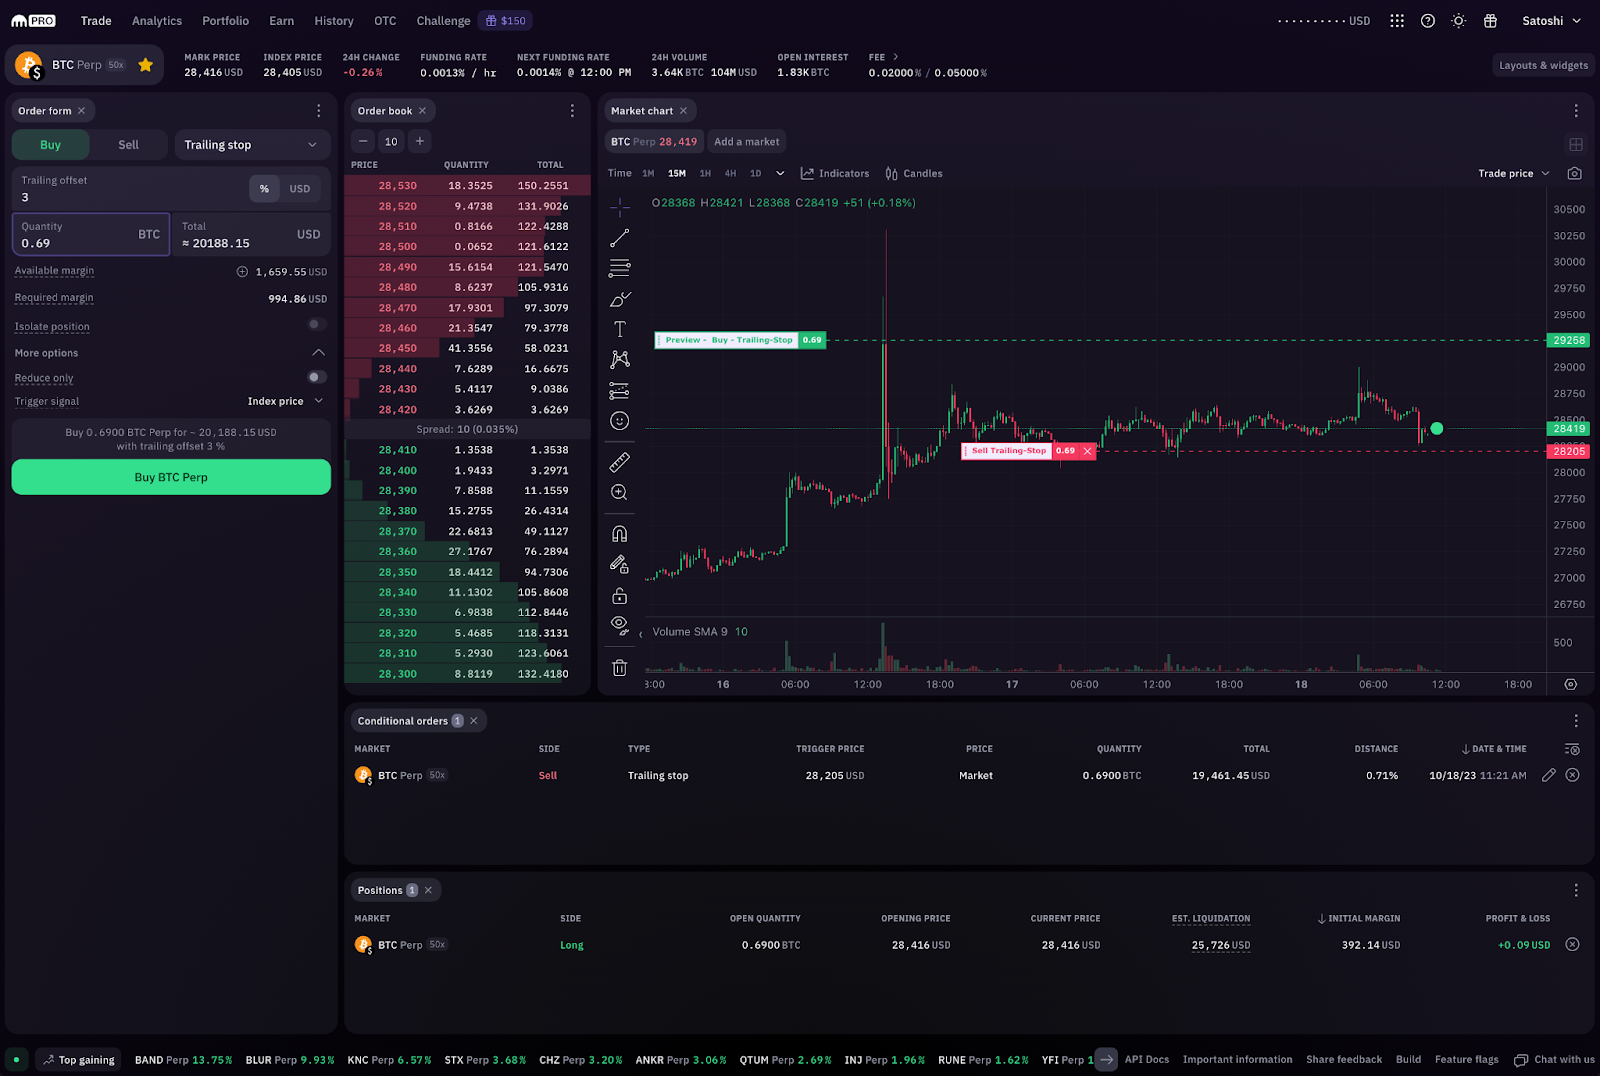Expand the Fee details chevron
Viewport: 1600px width, 1076px height.
pyautogui.click(x=895, y=57)
